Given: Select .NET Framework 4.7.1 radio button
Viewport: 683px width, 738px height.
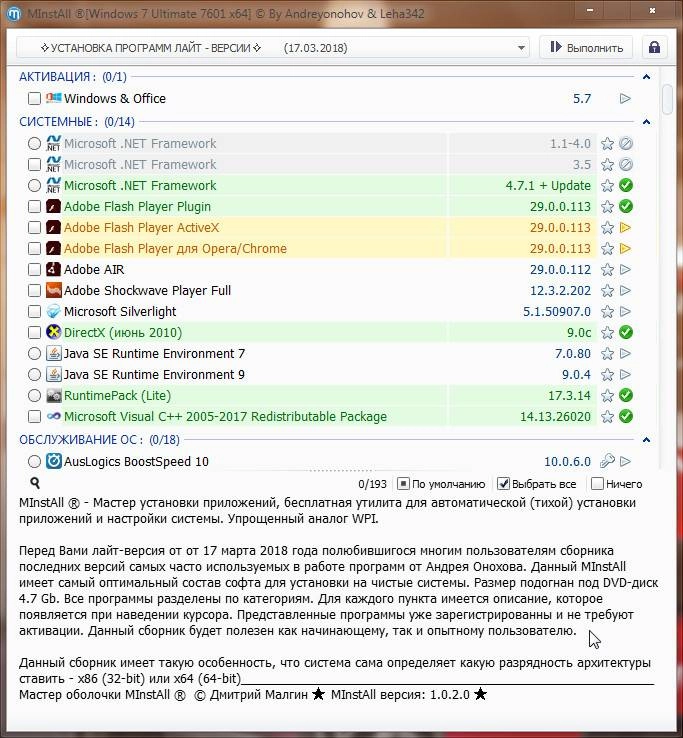Looking at the screenshot, I should pos(34,185).
